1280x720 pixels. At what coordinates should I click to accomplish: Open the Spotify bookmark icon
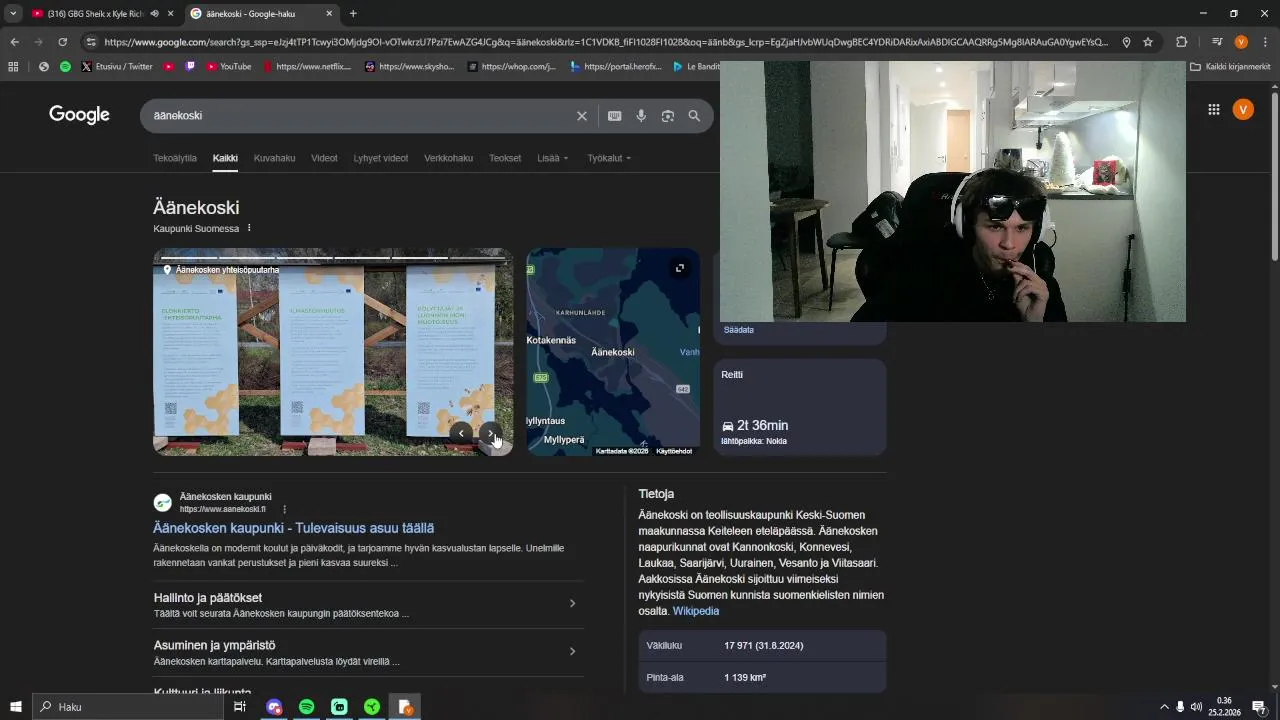click(65, 67)
